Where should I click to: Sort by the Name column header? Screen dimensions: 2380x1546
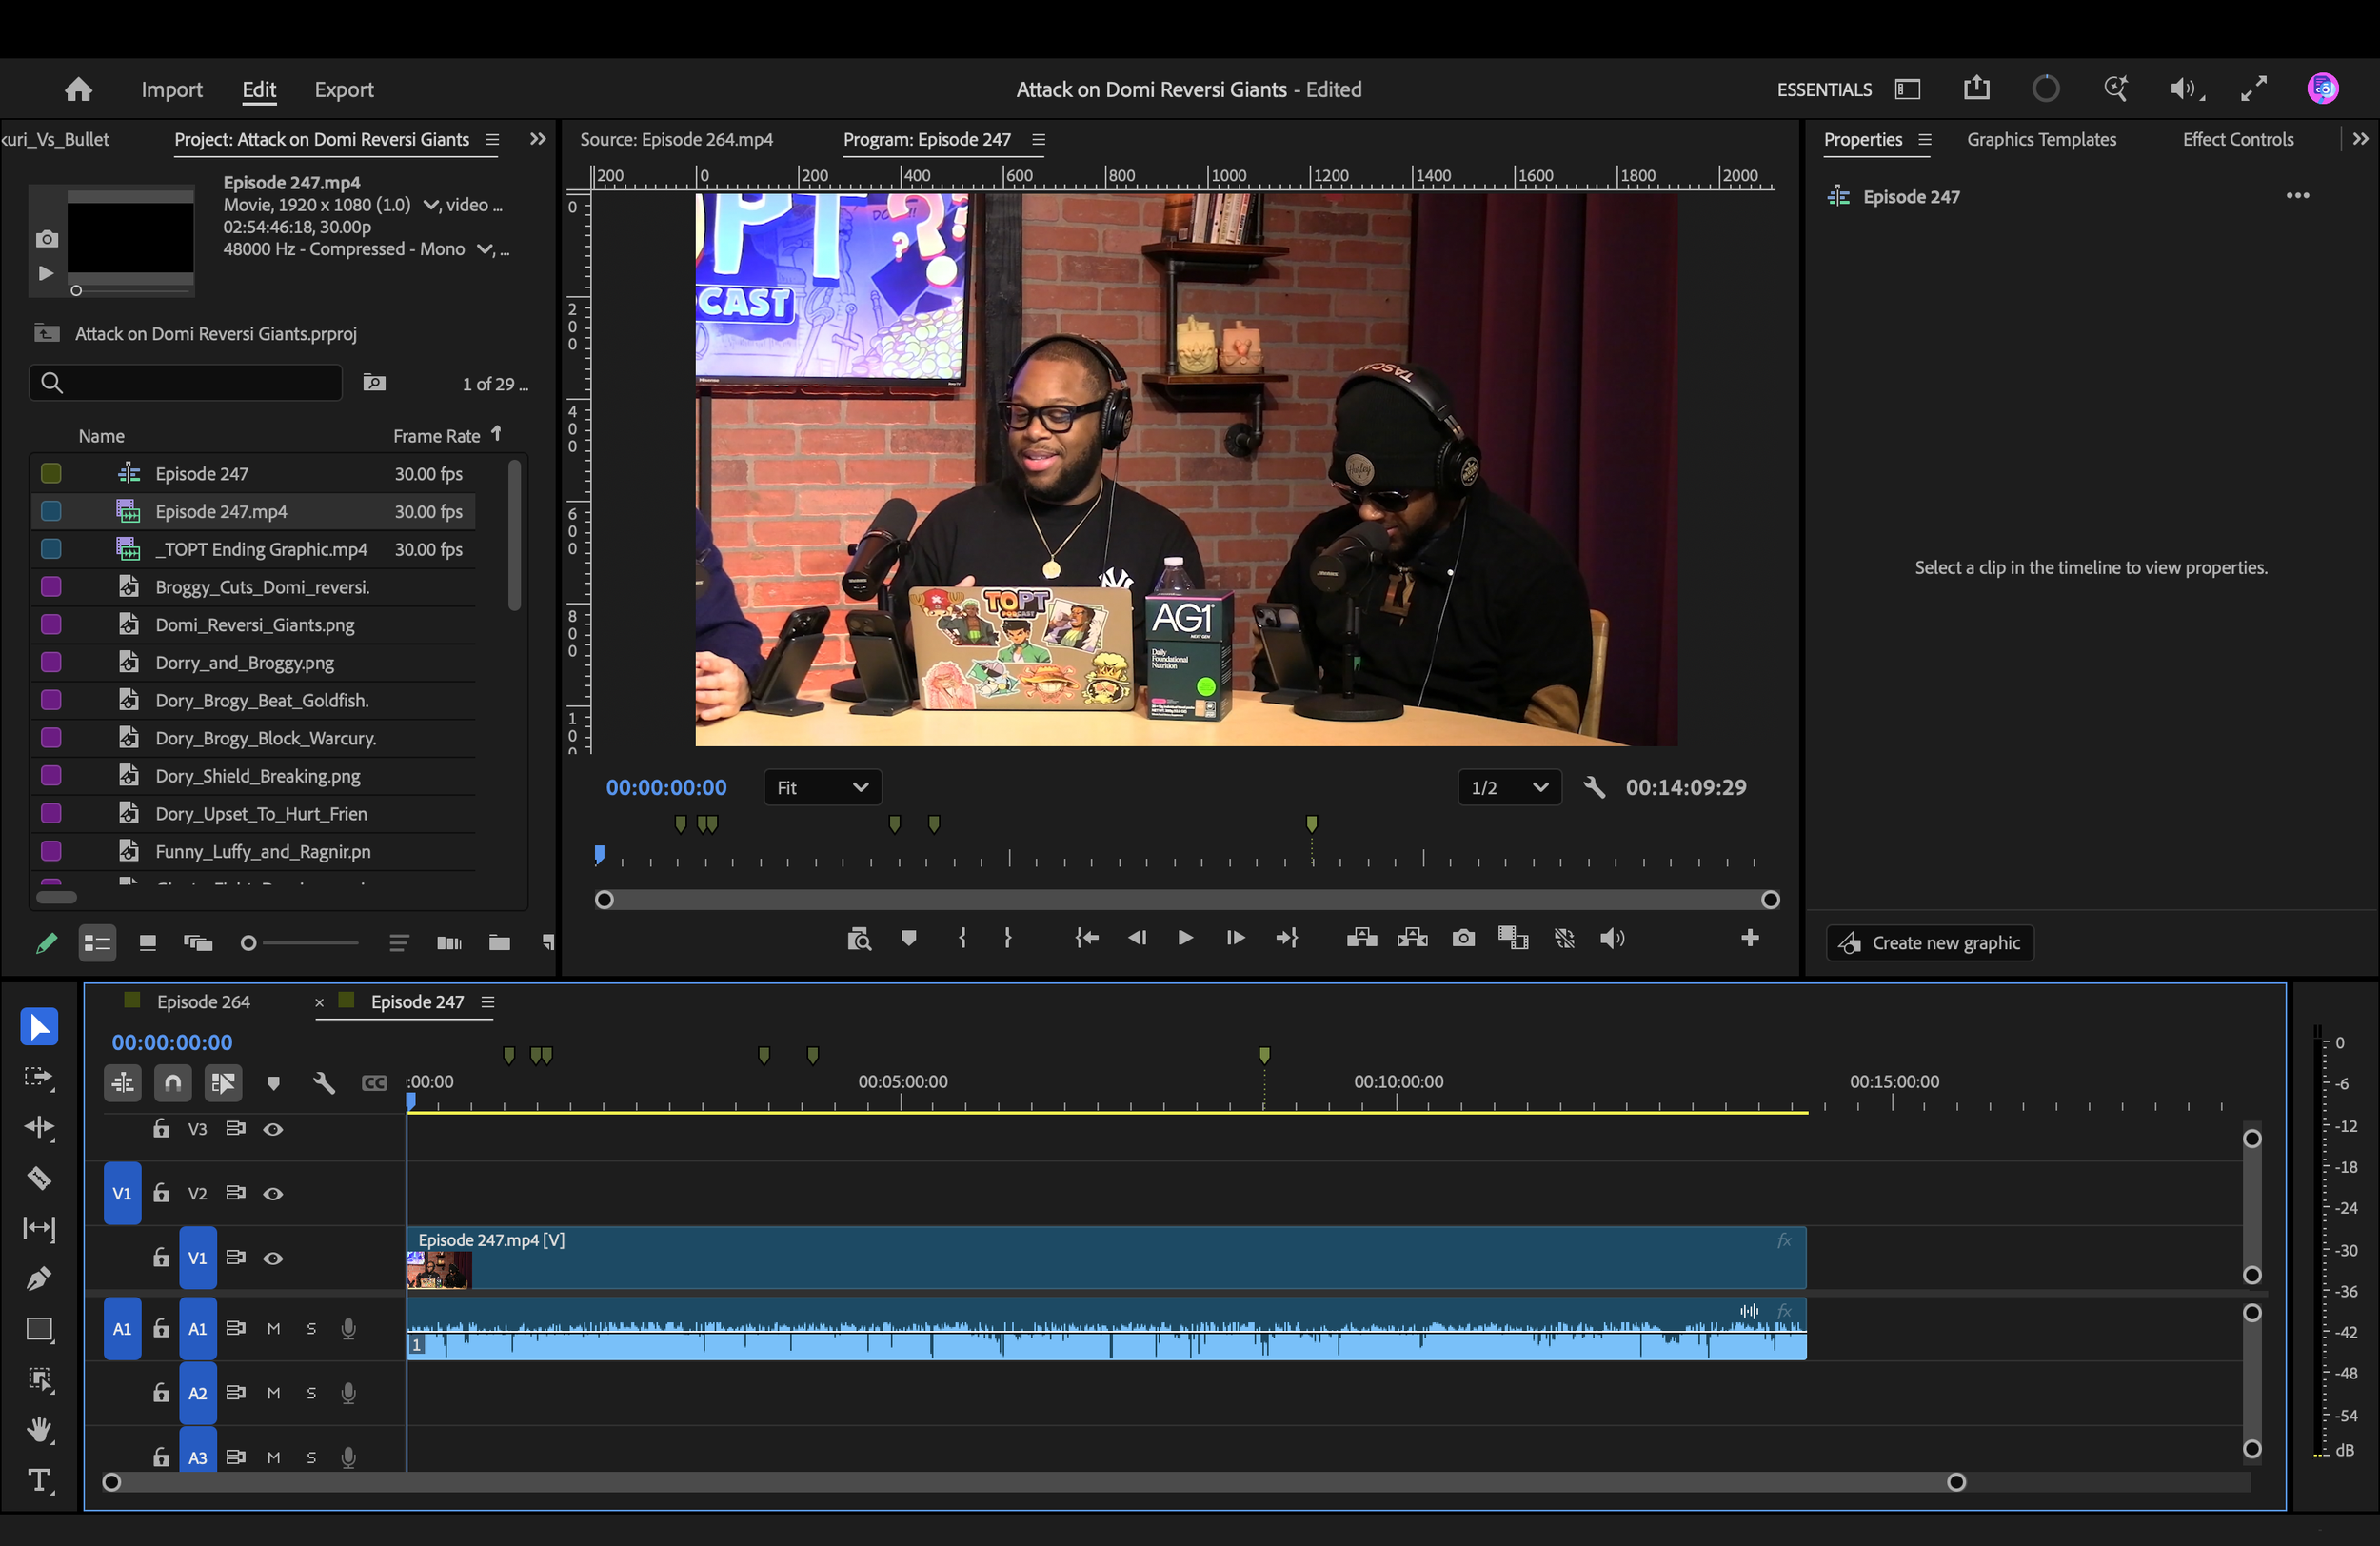[x=102, y=436]
